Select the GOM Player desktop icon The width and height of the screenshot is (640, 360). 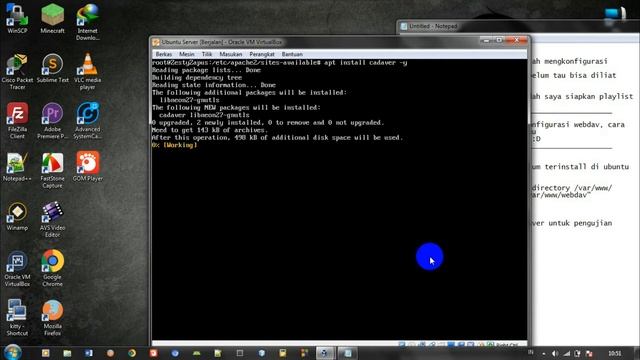[87, 167]
